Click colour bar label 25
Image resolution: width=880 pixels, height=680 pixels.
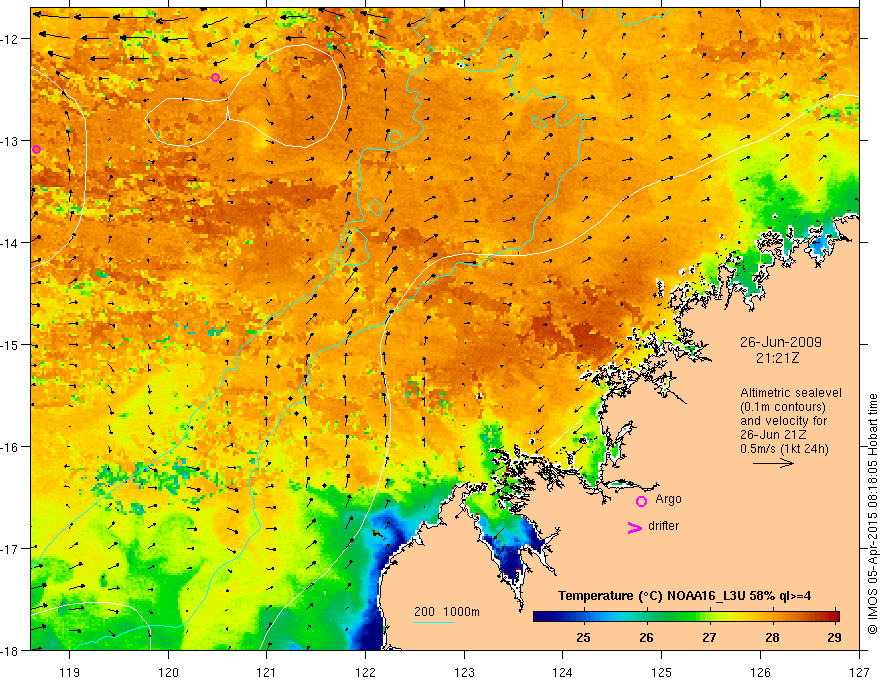[x=583, y=638]
